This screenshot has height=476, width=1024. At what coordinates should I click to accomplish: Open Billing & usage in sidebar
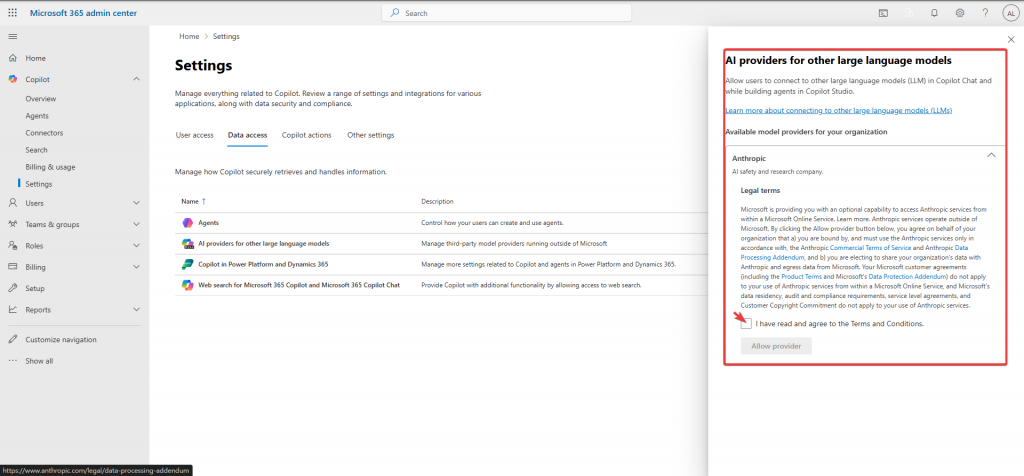click(x=50, y=167)
